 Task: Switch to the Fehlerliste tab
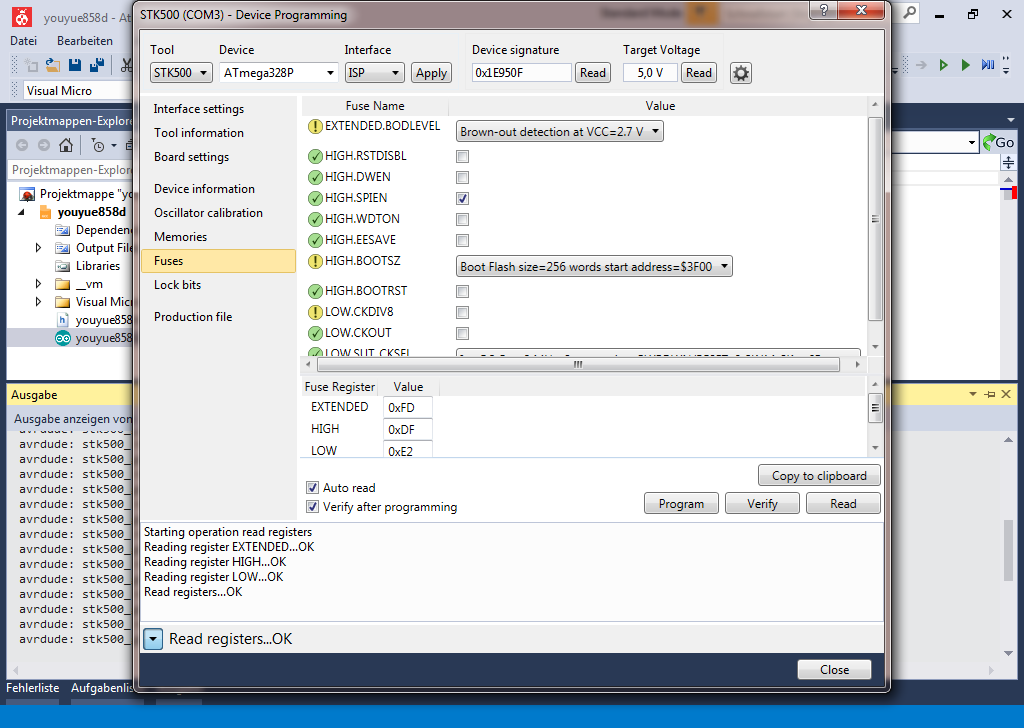tap(33, 688)
